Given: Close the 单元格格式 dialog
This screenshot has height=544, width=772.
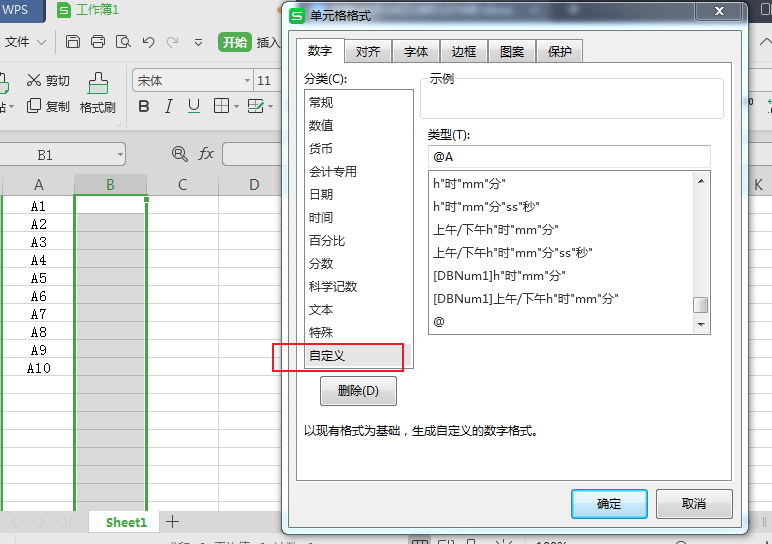Looking at the screenshot, I should (719, 11).
